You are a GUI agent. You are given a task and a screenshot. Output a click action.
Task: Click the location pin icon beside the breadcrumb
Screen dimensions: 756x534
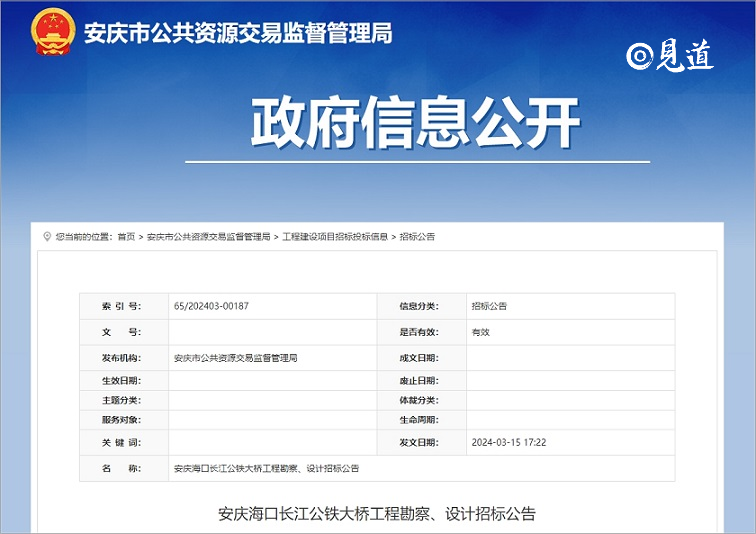pyautogui.click(x=47, y=237)
